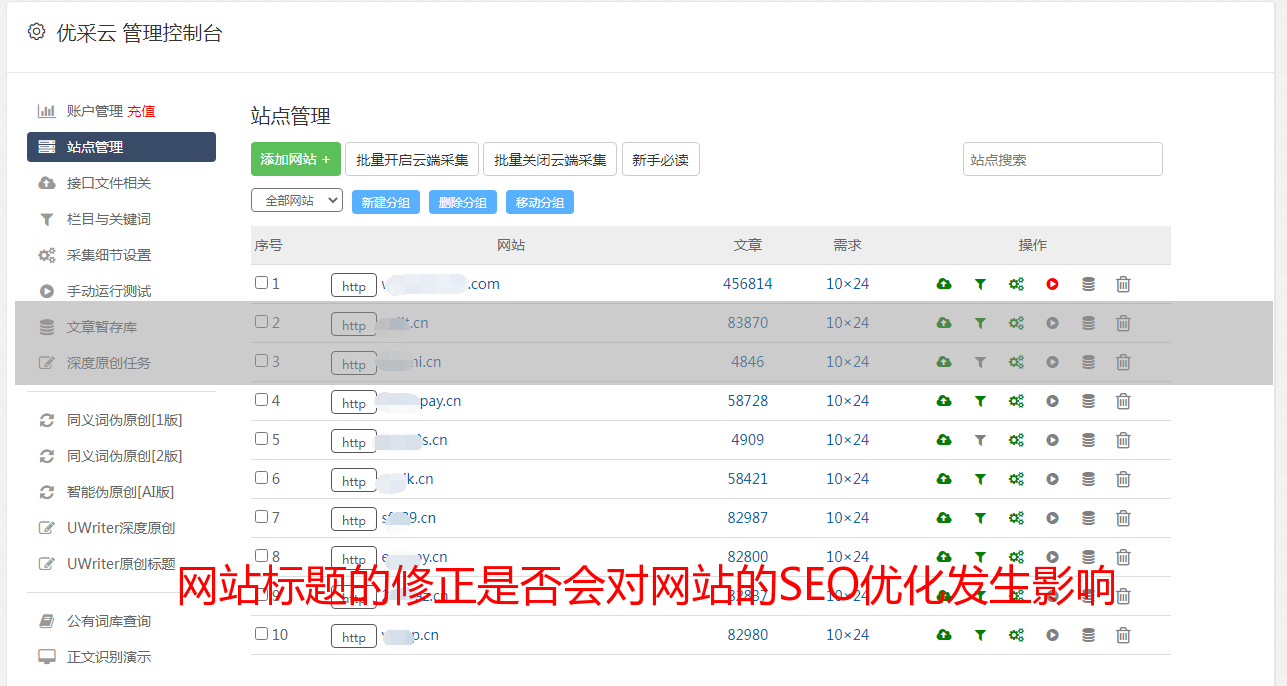Open filter icon for row 4

tap(980, 401)
